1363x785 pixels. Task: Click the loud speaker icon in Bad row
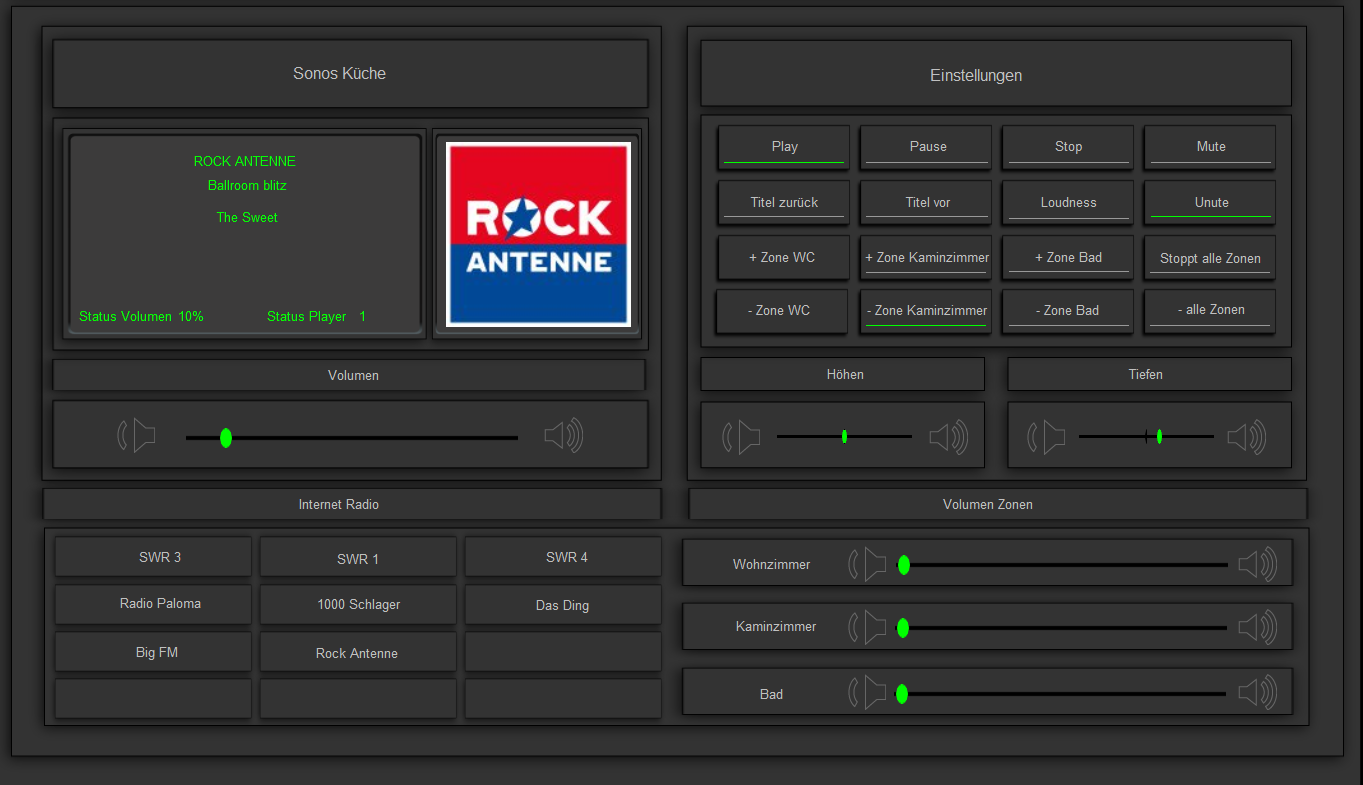(1257, 693)
